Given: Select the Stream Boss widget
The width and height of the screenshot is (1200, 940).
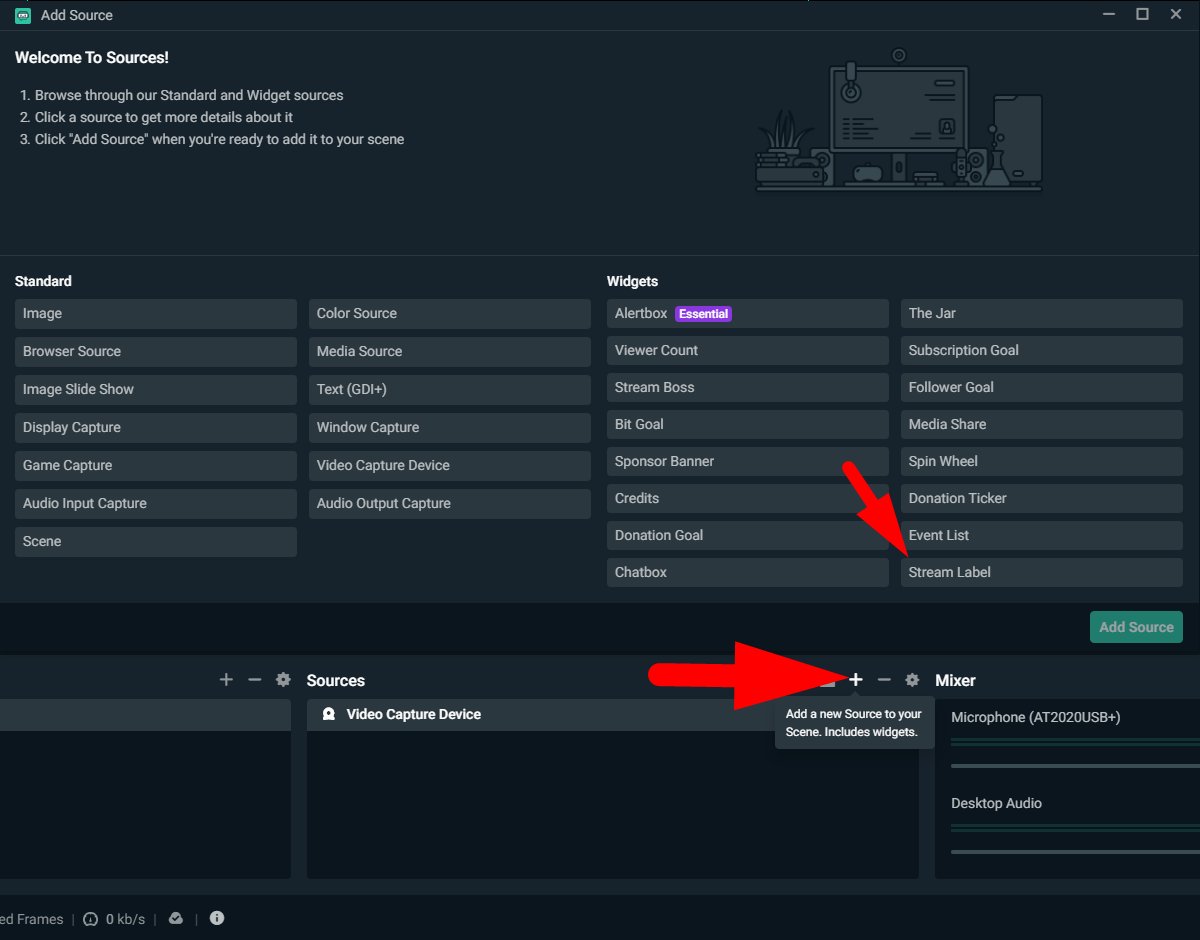Looking at the screenshot, I should [x=748, y=387].
